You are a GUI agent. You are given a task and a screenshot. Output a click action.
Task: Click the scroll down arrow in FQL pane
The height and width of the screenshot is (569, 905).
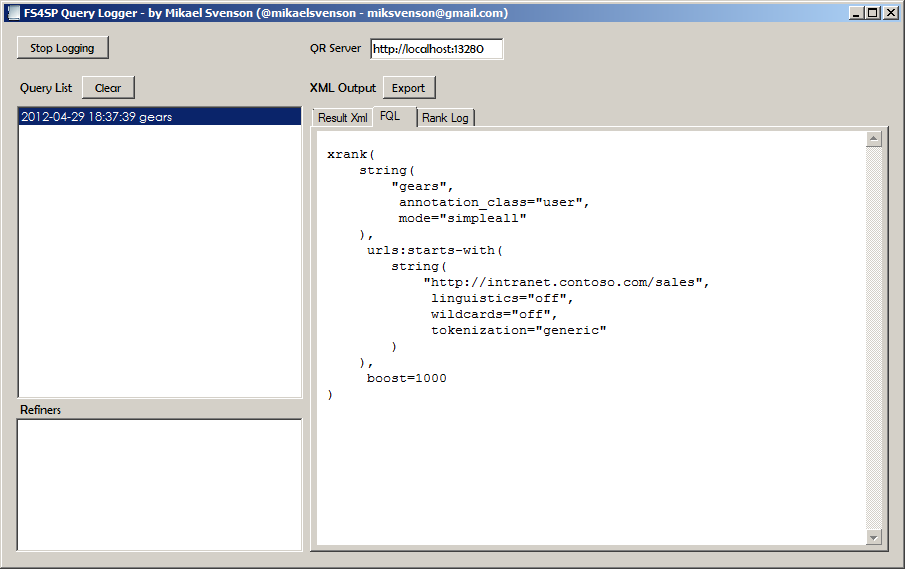click(874, 537)
